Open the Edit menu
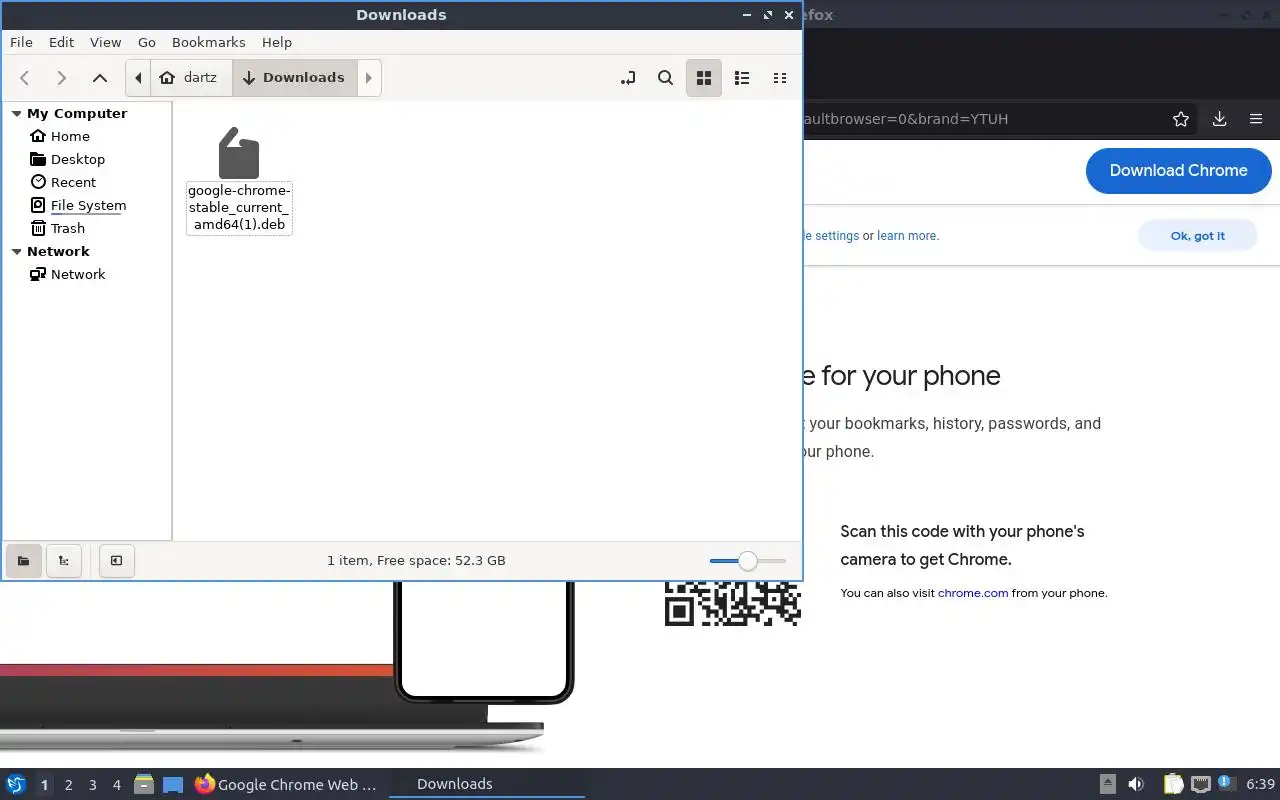Screen dimensions: 1280x800 point(61,42)
